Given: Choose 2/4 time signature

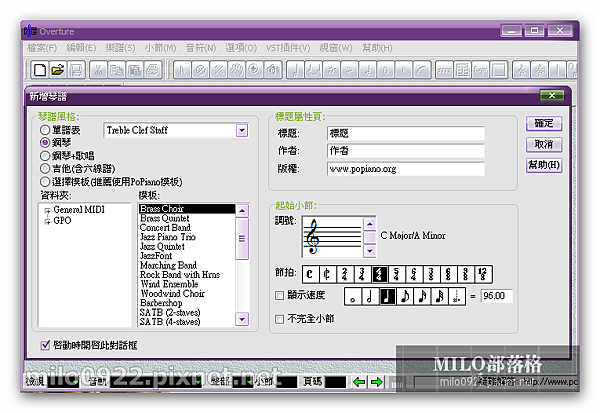Looking at the screenshot, I should click(345, 274).
